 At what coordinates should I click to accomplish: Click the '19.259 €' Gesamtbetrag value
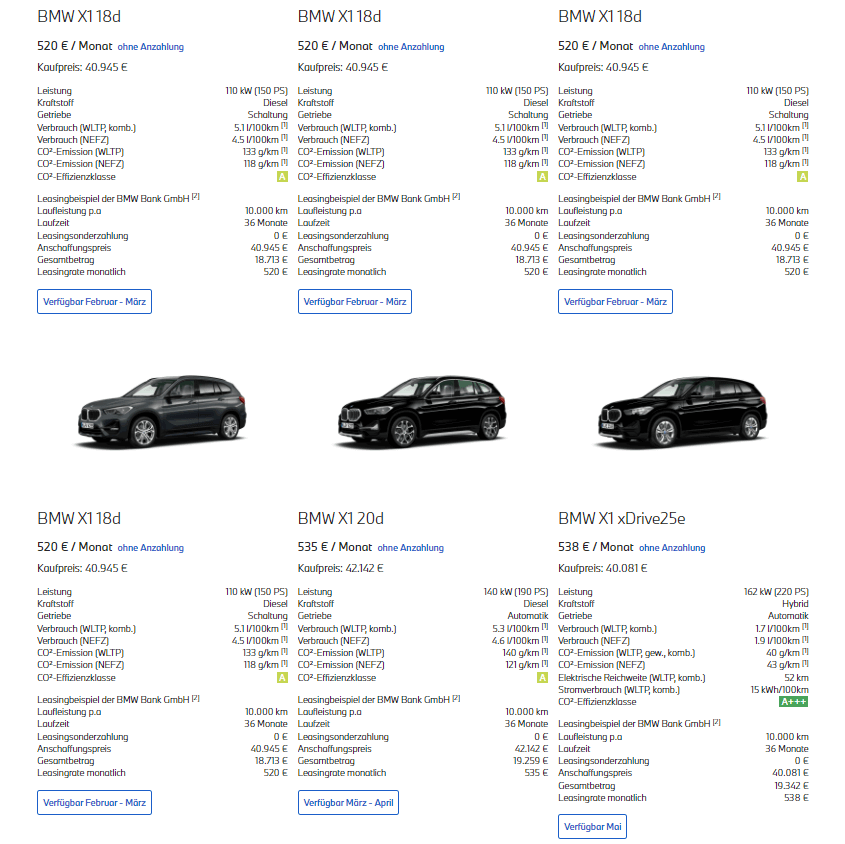pyautogui.click(x=530, y=760)
